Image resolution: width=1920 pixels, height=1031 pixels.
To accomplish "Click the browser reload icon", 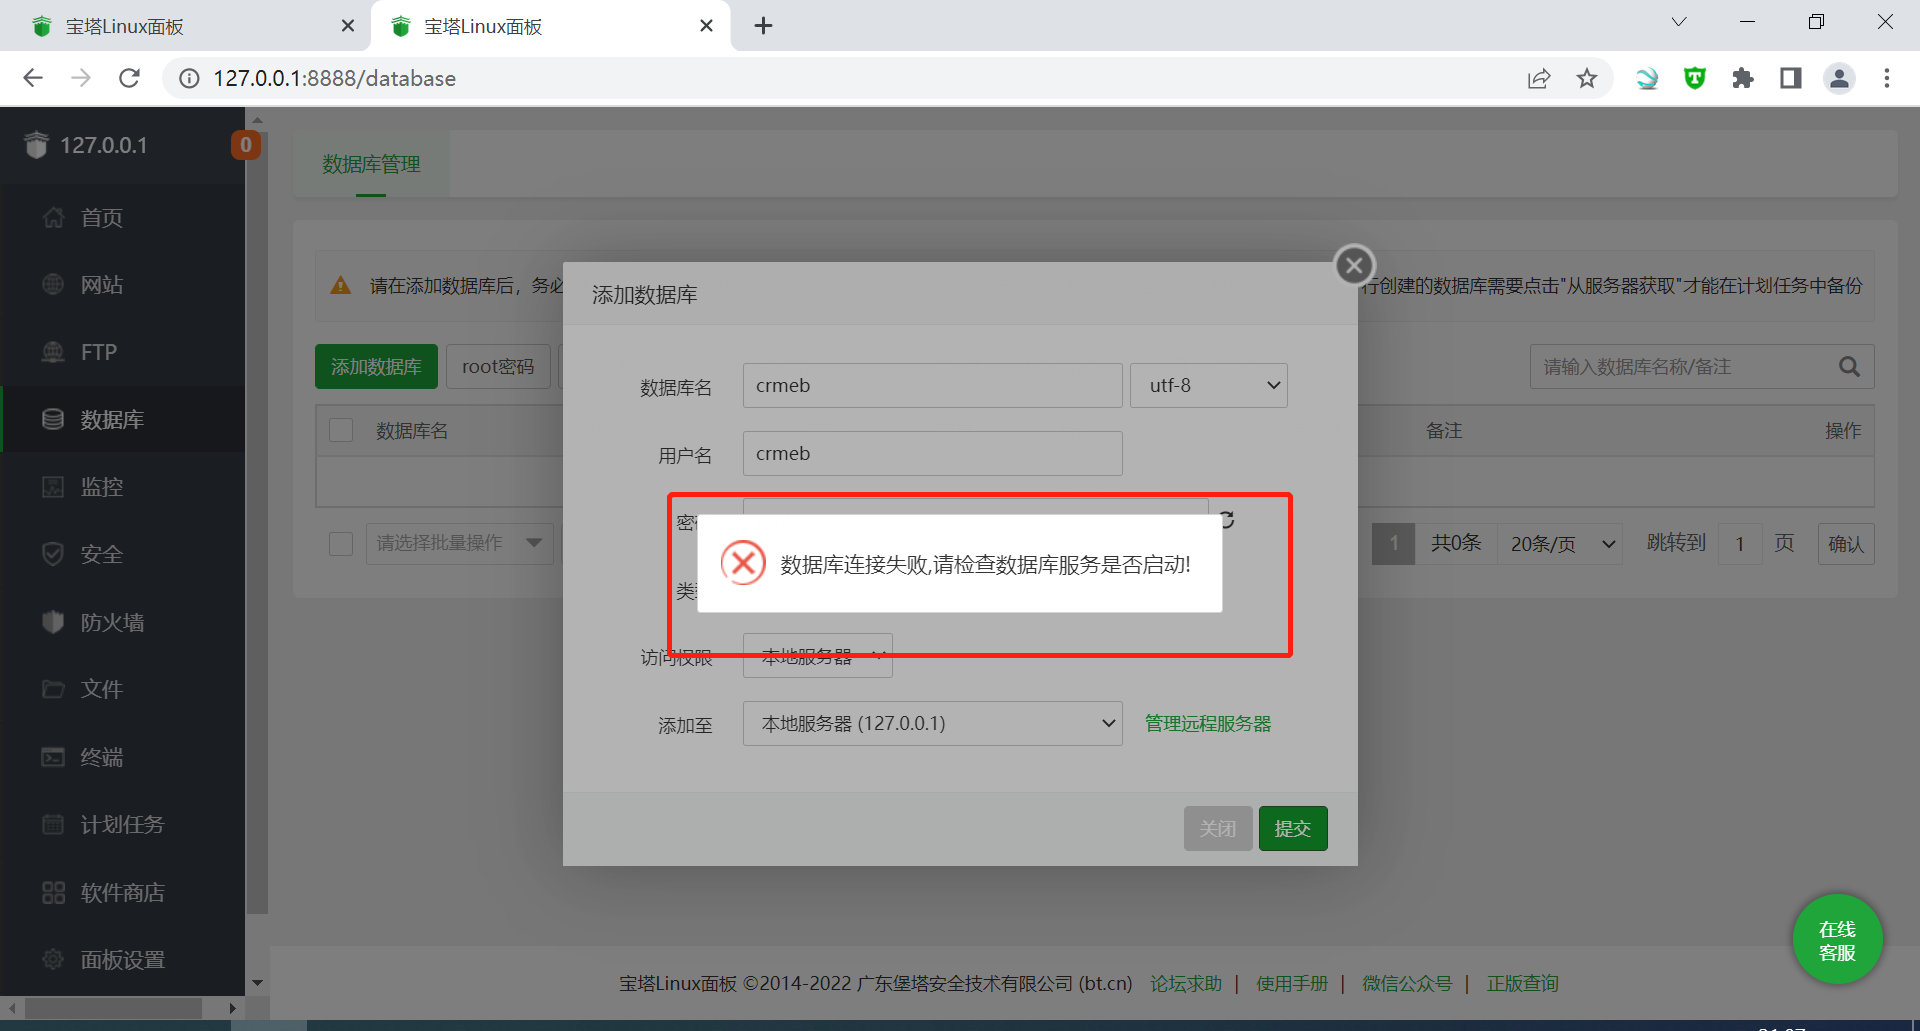I will 129,78.
